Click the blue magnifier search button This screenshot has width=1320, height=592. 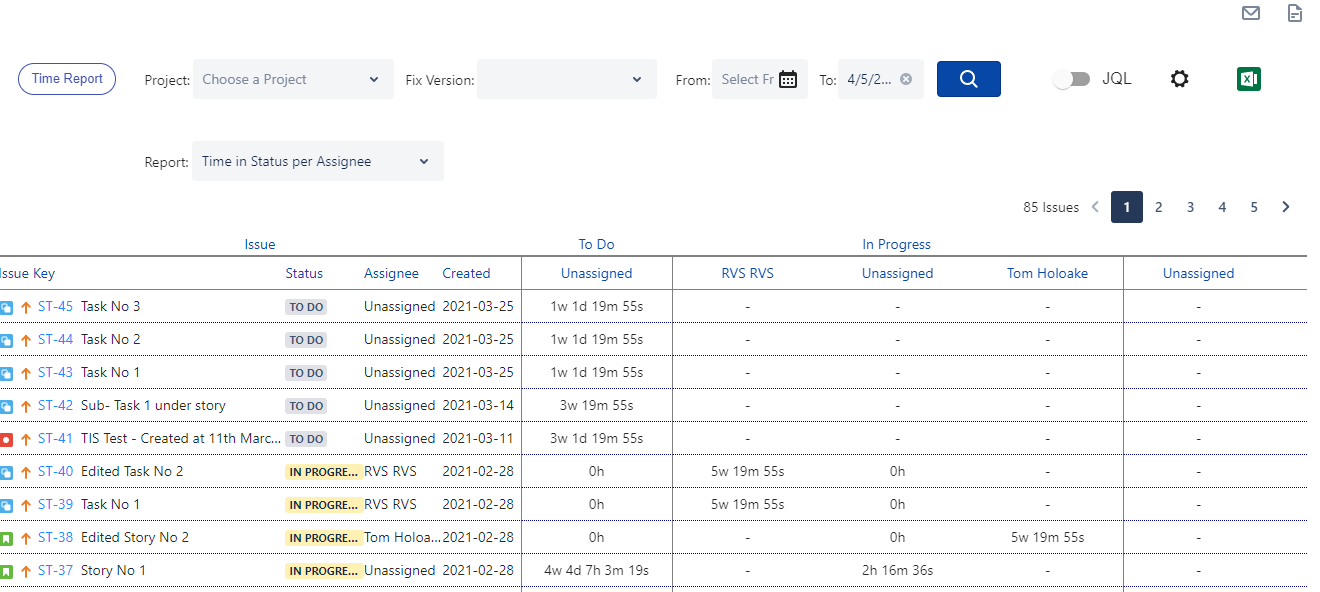968,79
